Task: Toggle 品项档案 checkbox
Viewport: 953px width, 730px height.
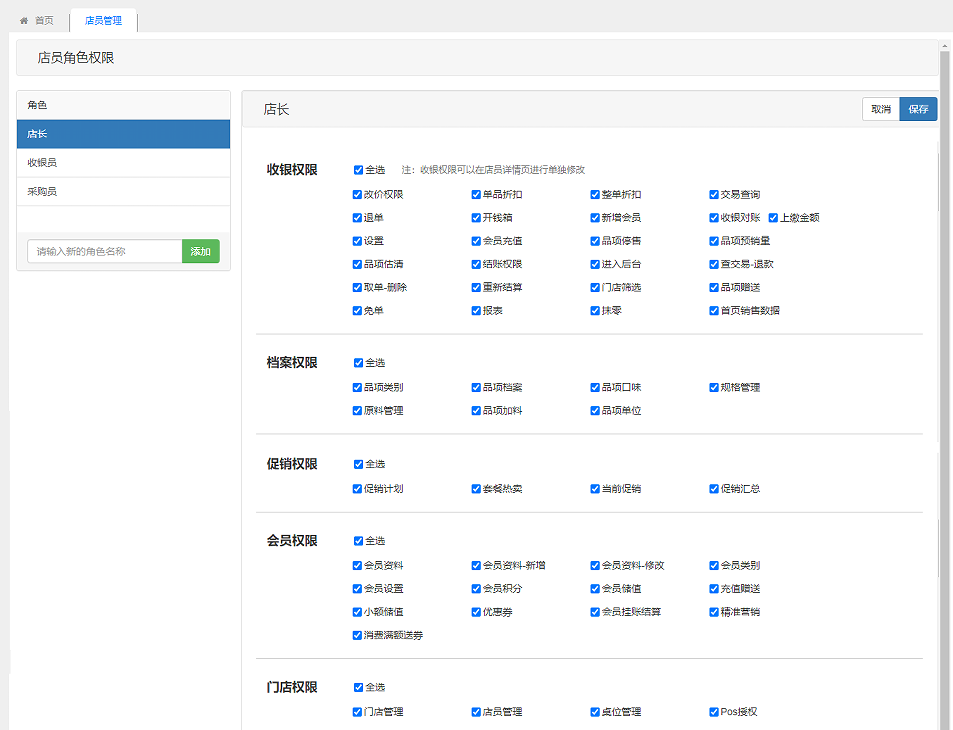Action: coord(476,387)
